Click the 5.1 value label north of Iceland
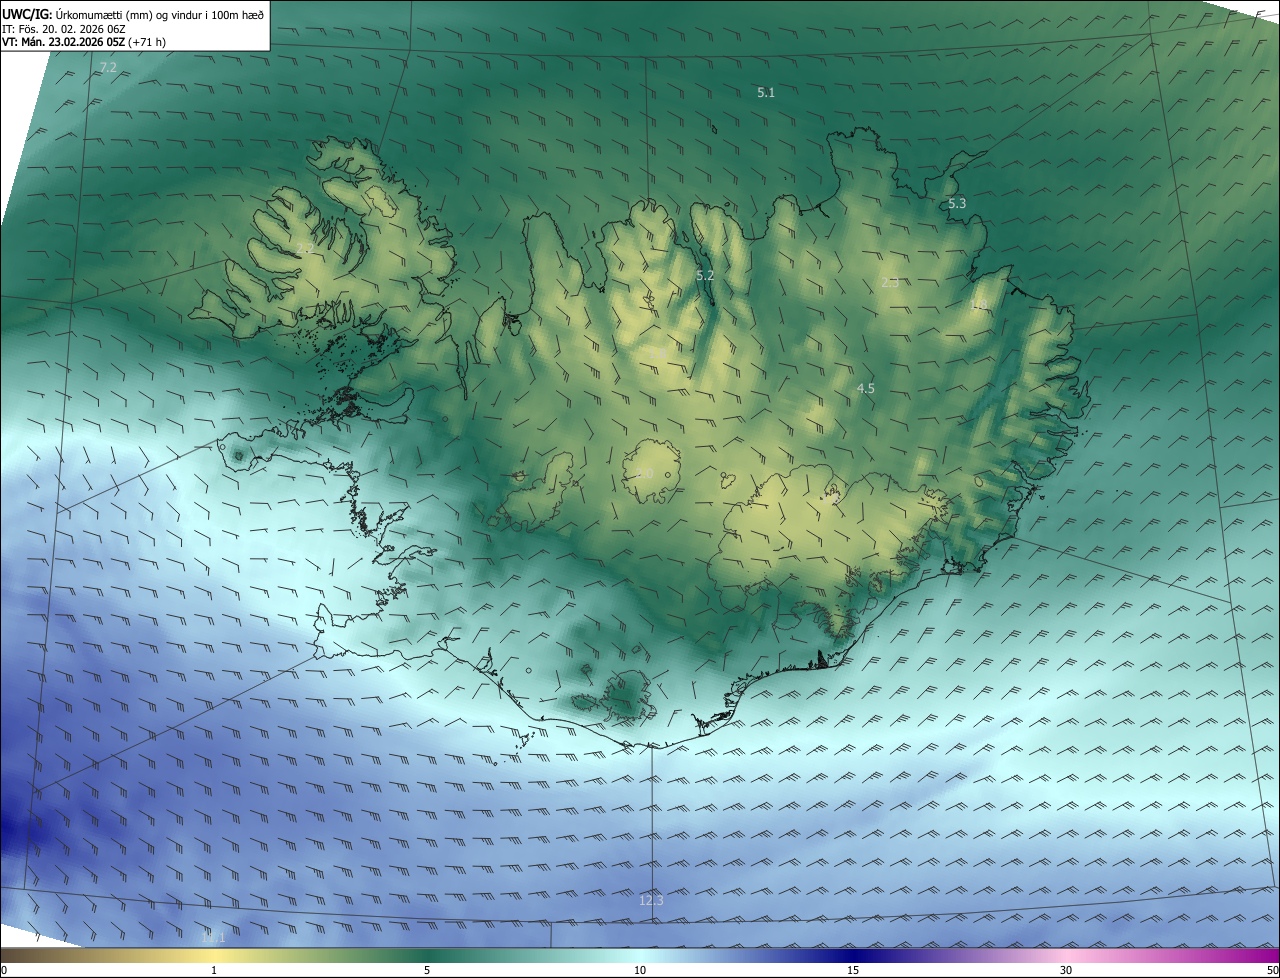1280x978 pixels. tap(766, 92)
